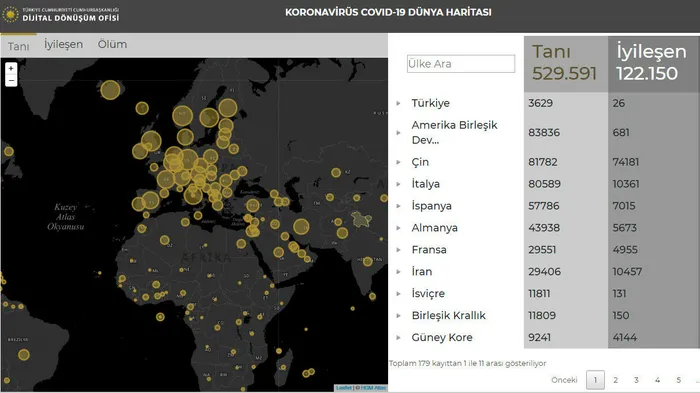Go to page 2

(616, 380)
